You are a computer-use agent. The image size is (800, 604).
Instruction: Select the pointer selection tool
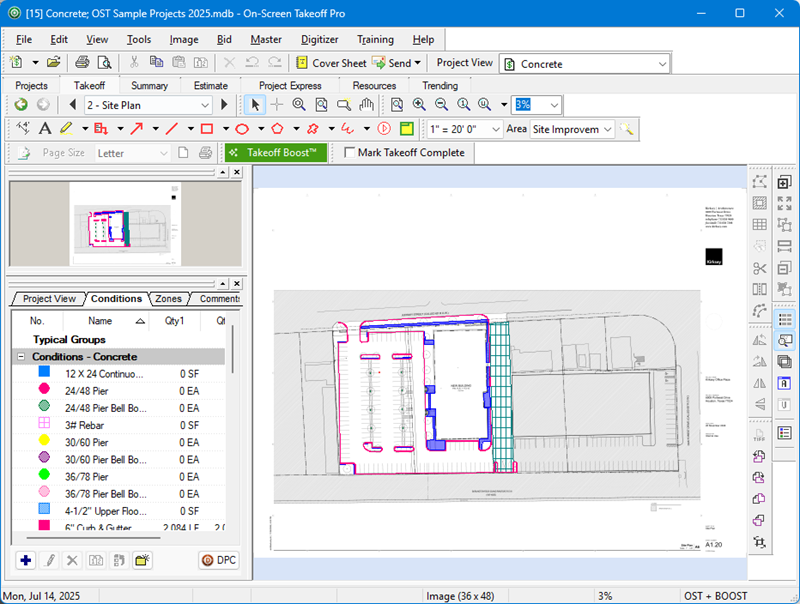255,105
